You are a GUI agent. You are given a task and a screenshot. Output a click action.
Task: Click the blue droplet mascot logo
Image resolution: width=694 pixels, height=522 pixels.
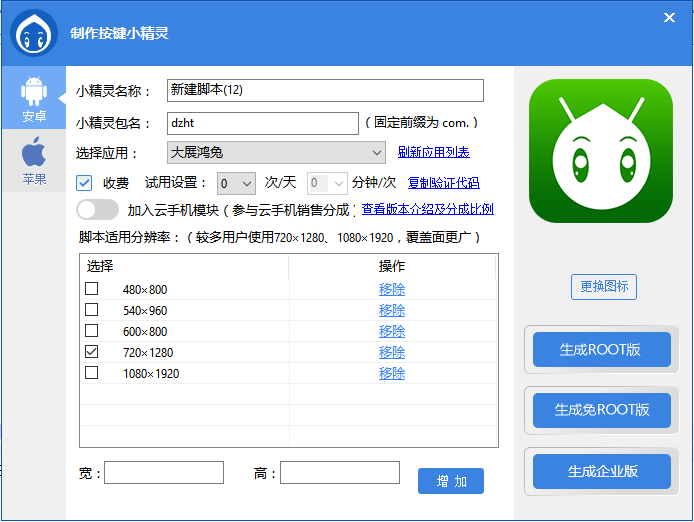pos(34,33)
